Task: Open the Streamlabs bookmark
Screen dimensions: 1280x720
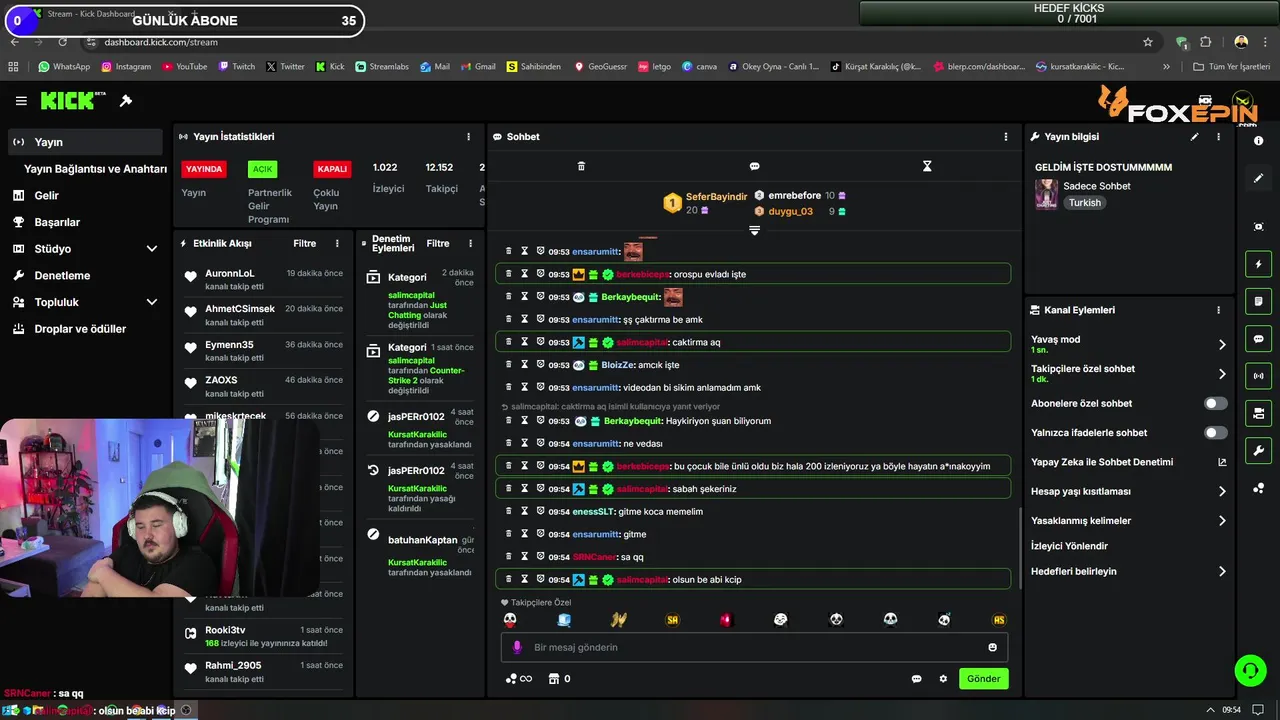Action: point(382,67)
